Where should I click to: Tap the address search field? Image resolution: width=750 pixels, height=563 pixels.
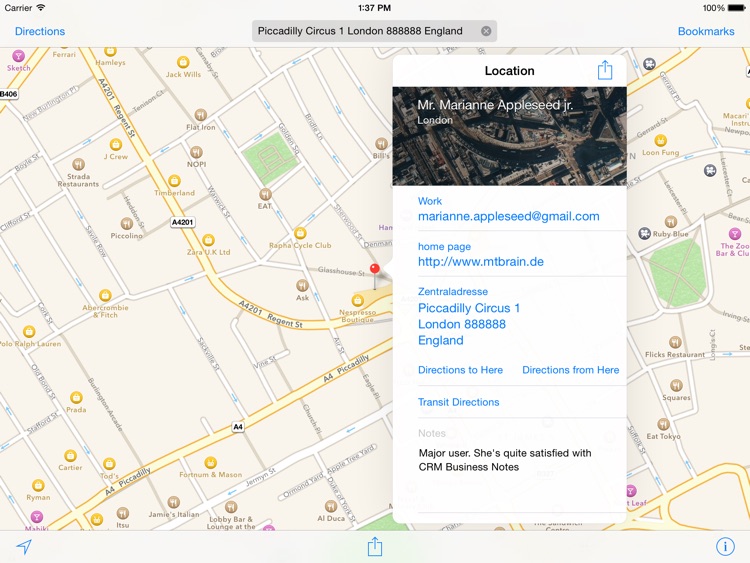point(374,31)
